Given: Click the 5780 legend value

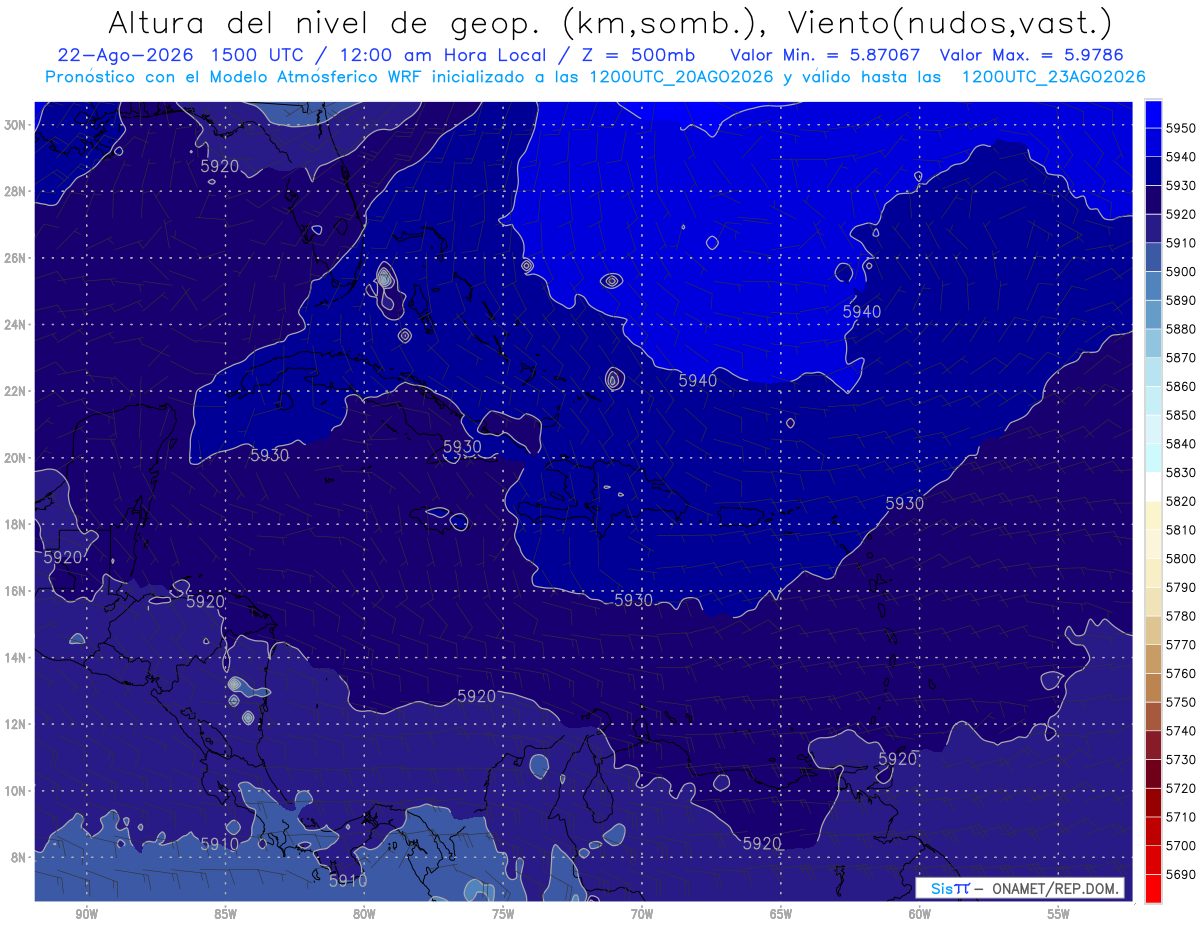Looking at the screenshot, I should 1181,616.
